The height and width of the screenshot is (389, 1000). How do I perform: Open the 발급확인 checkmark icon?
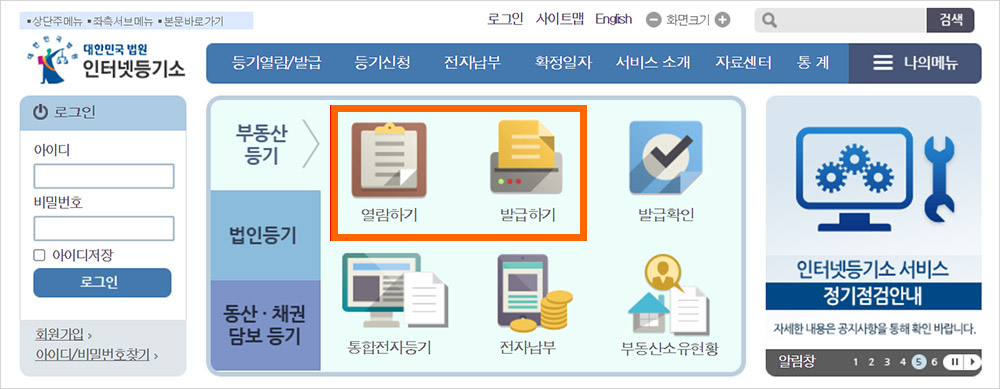(666, 158)
